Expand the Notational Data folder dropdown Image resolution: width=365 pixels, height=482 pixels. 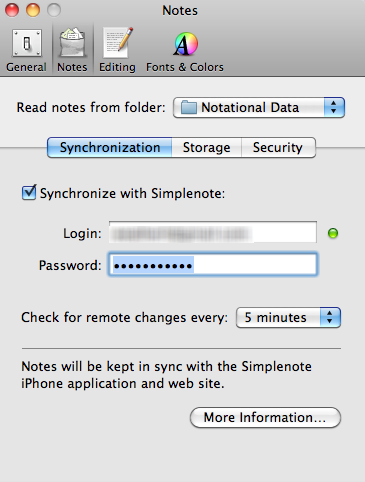coord(259,108)
